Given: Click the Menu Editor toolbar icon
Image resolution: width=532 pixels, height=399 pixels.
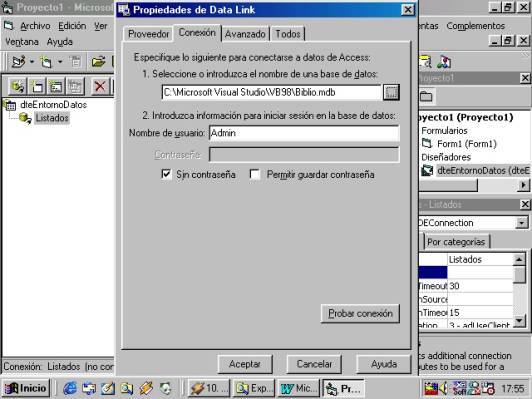Looking at the screenshot, I should click(75, 62).
